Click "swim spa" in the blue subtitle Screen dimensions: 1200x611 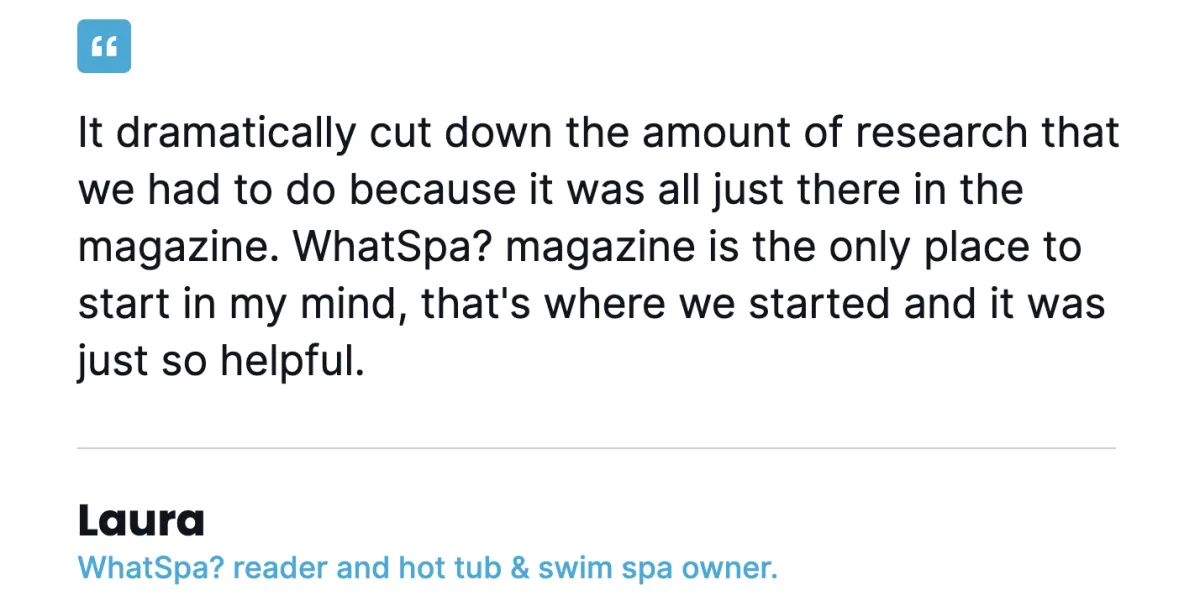605,569
